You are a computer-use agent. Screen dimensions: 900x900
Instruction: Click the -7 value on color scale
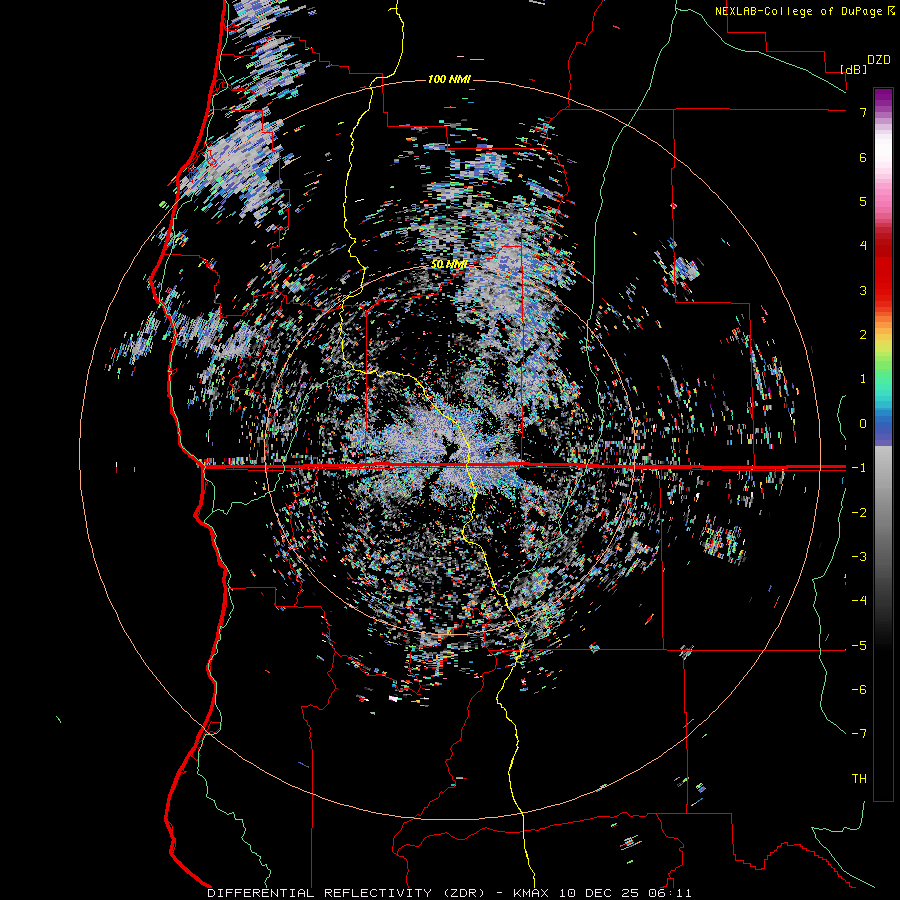(859, 734)
